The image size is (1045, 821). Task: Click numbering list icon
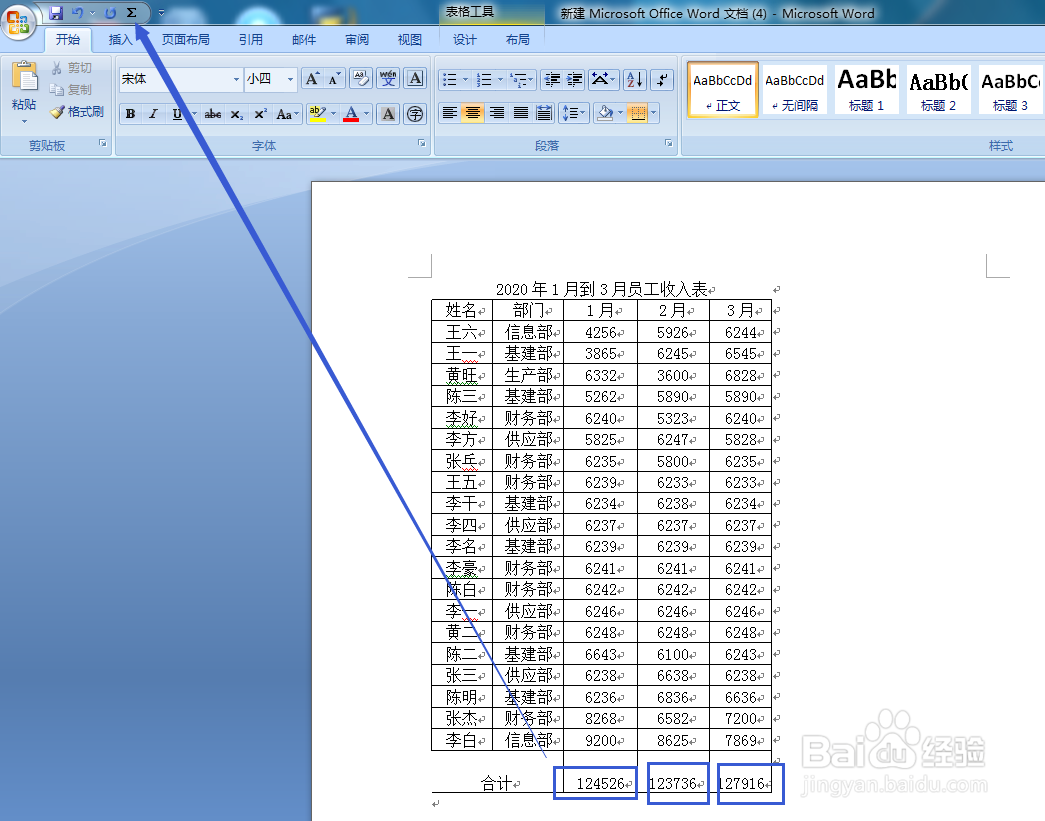pyautogui.click(x=485, y=80)
